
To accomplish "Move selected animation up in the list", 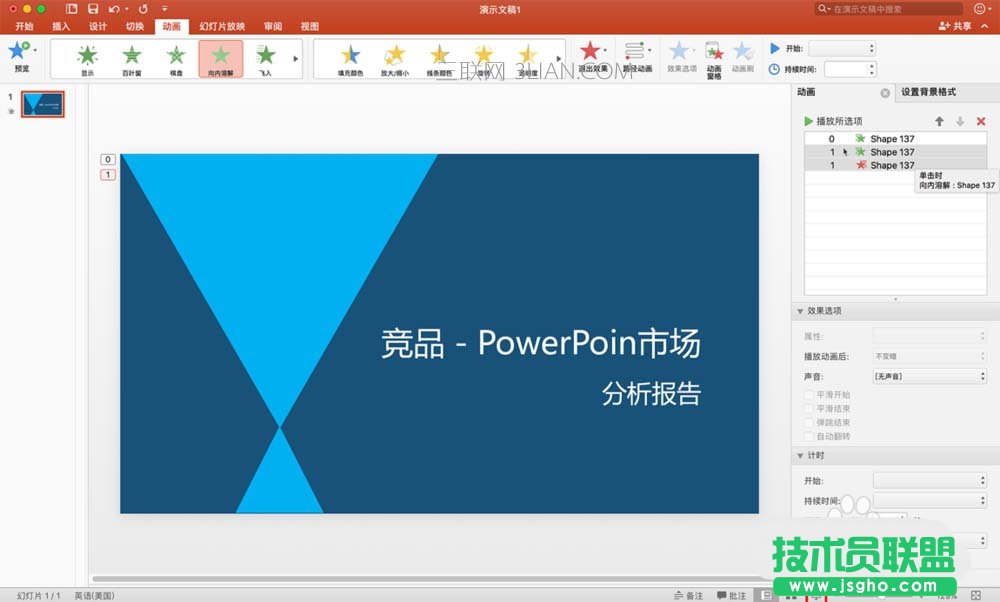I will pos(939,121).
